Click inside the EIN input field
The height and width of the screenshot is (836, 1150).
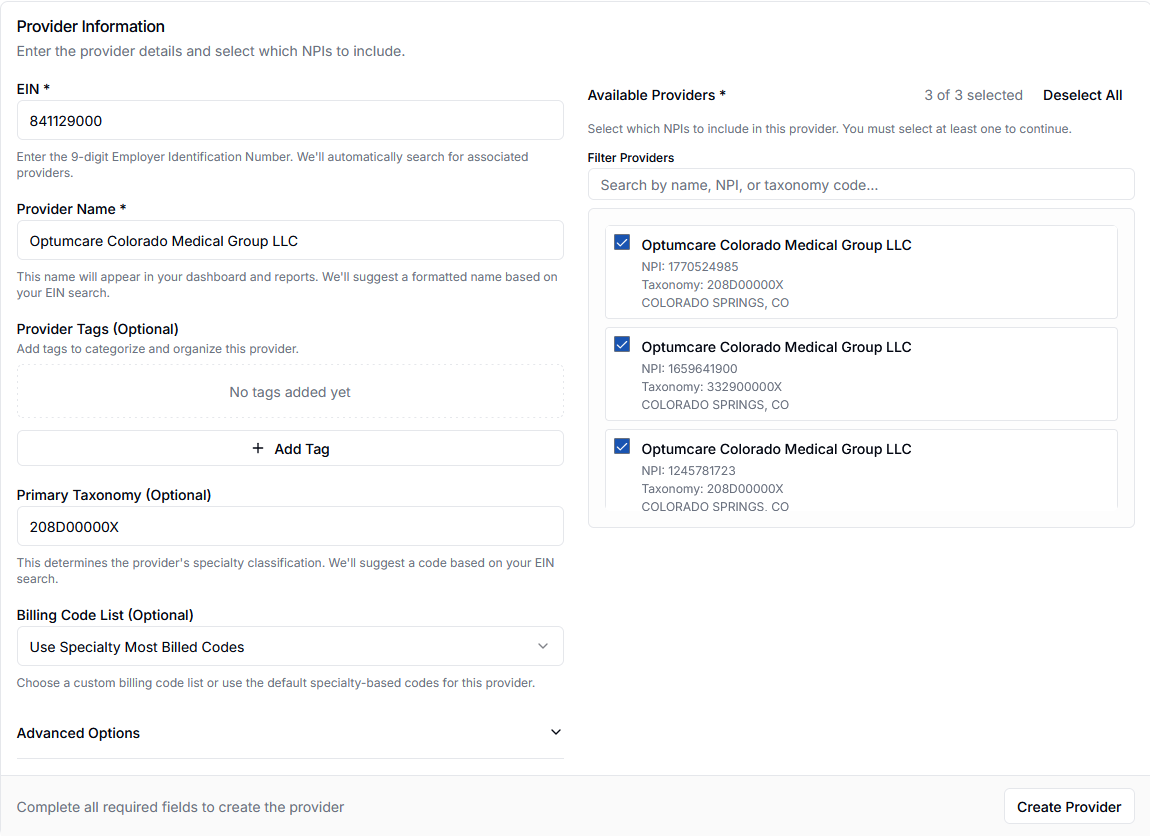point(290,119)
